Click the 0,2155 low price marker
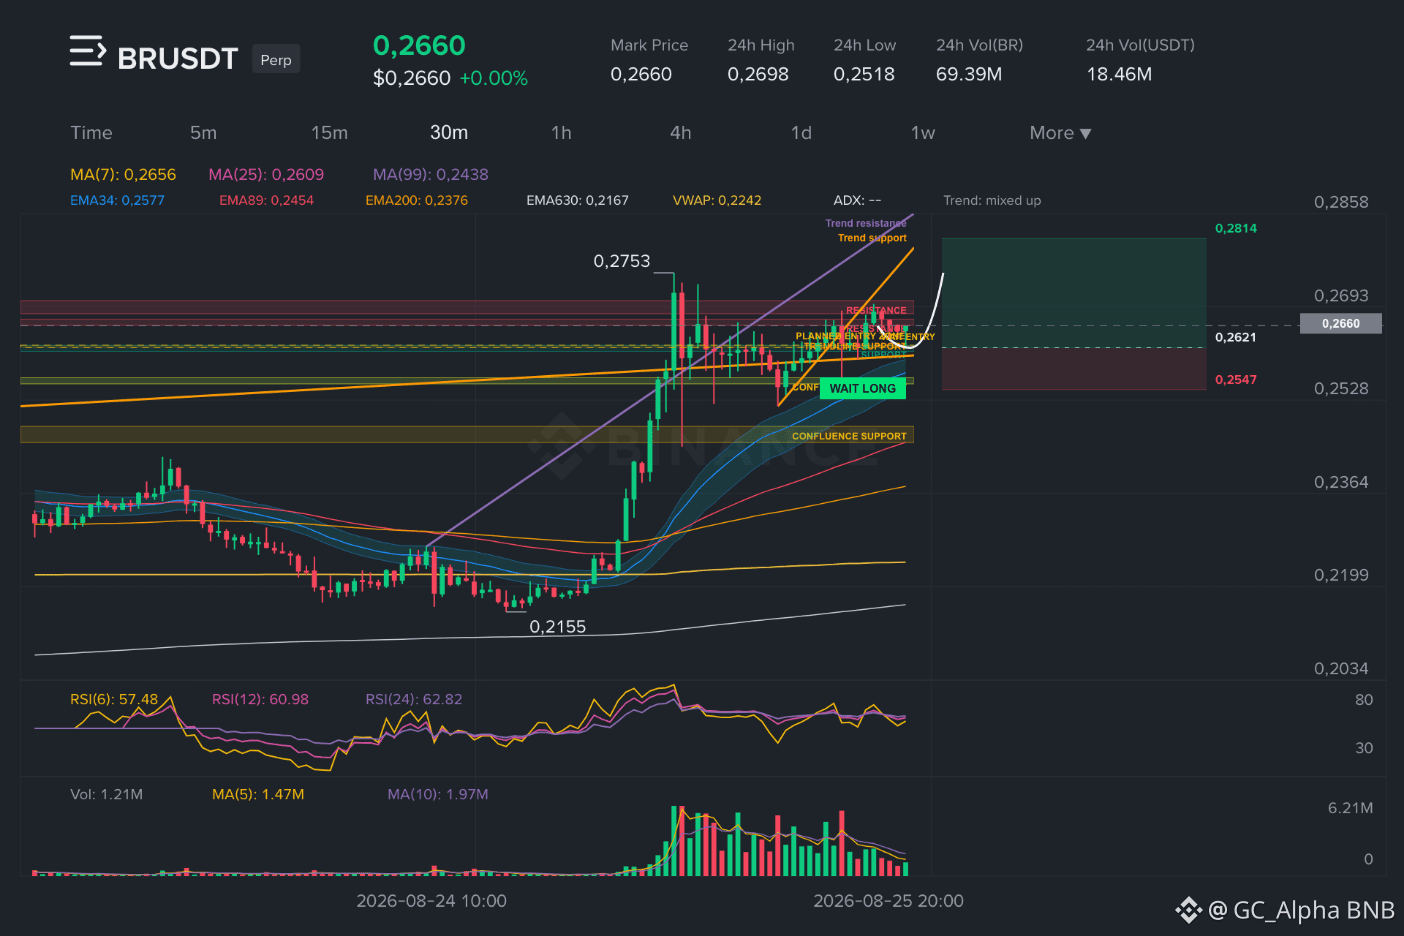This screenshot has width=1404, height=936. pos(558,627)
